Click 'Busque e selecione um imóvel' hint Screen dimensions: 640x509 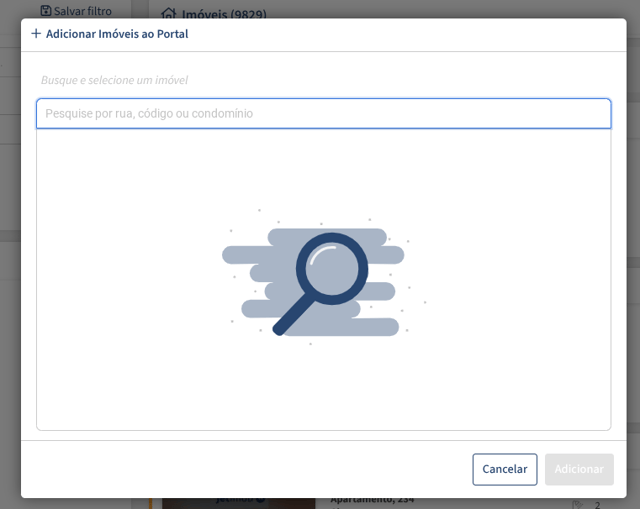(114, 80)
